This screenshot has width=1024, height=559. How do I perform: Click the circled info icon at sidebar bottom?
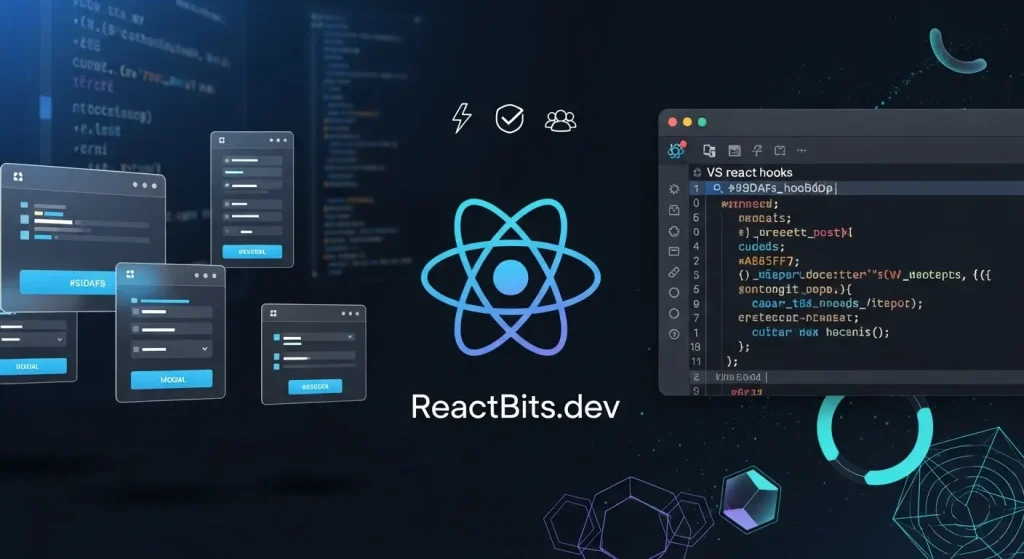[674, 334]
